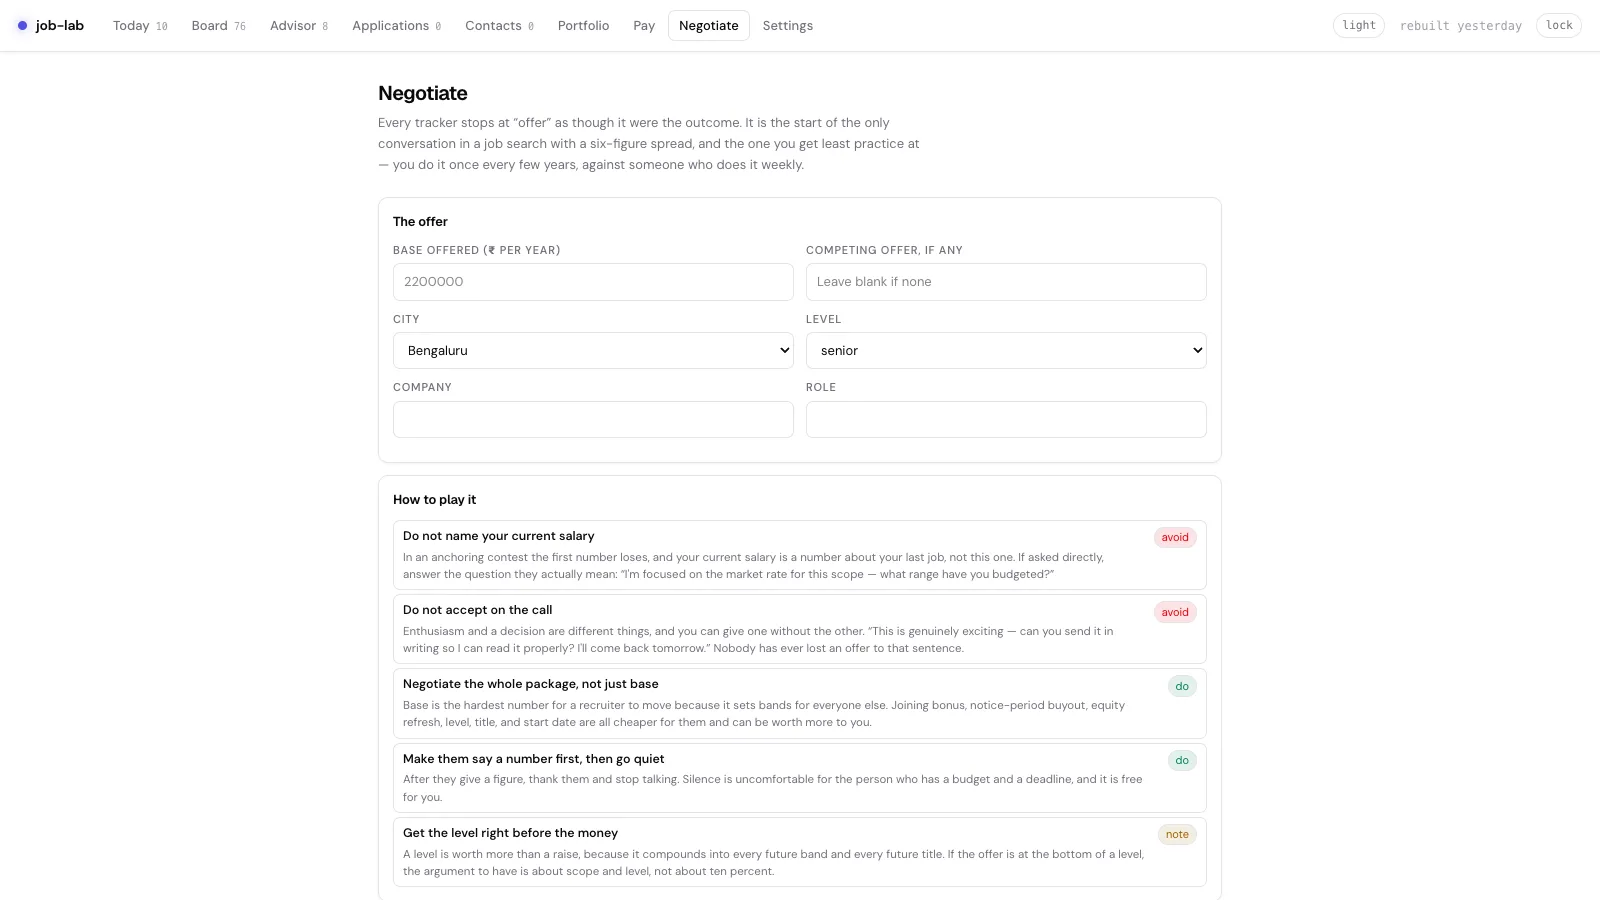Open the Level dropdown showing senior
Screen dimensions: 1600x900
click(1006, 351)
